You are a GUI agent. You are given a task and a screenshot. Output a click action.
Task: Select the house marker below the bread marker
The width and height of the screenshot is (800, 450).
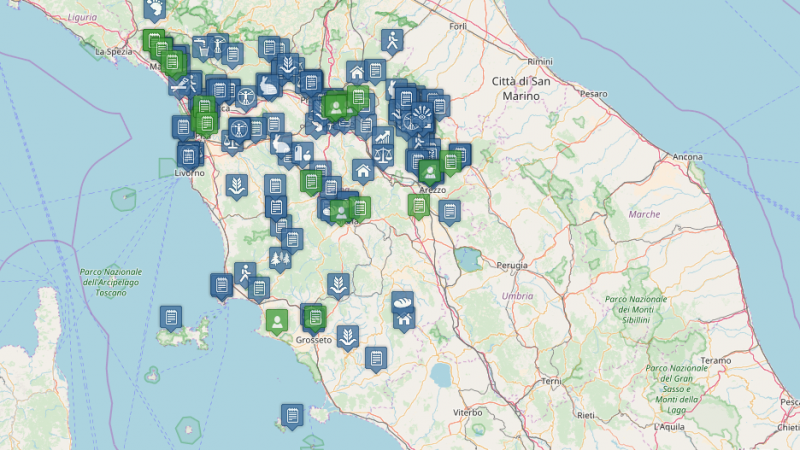[403, 320]
